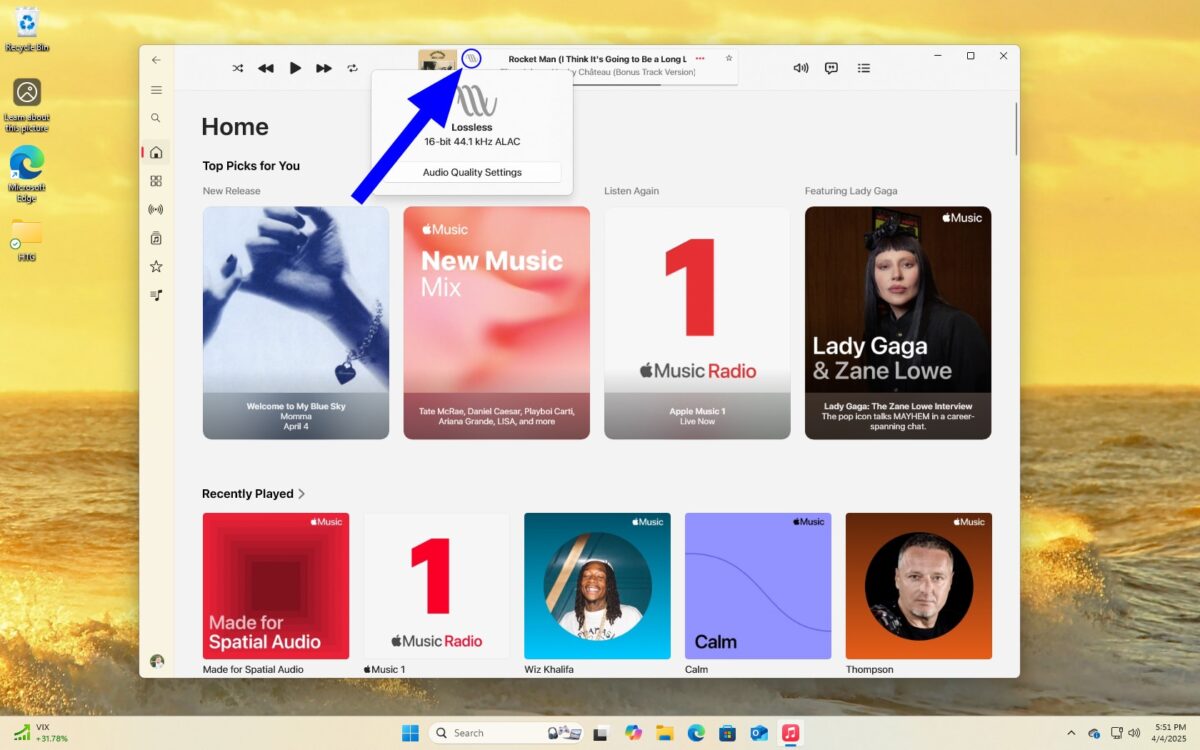This screenshot has height=750, width=1200.
Task: Open the Calm playlist tile
Action: [758, 586]
